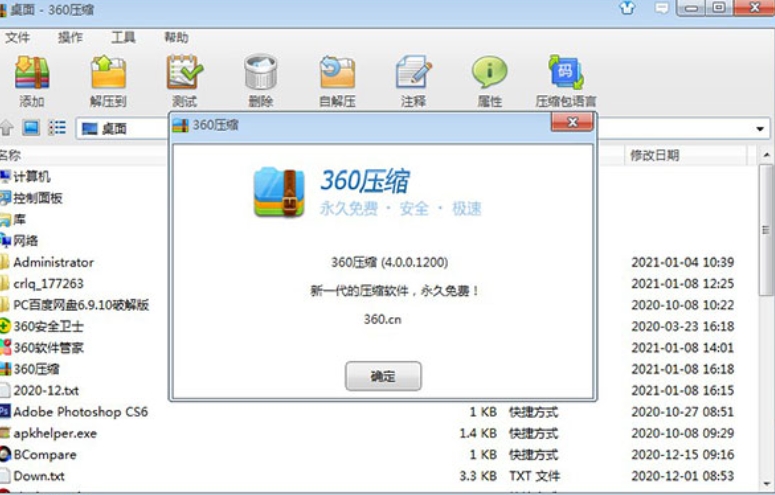Select the Administrator folder
The width and height of the screenshot is (775, 495).
point(47,262)
